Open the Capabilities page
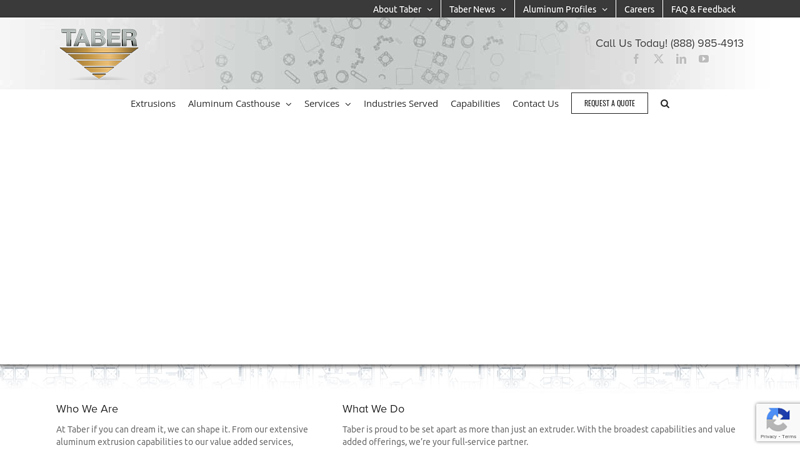Screen dimensions: 800x450 475,104
